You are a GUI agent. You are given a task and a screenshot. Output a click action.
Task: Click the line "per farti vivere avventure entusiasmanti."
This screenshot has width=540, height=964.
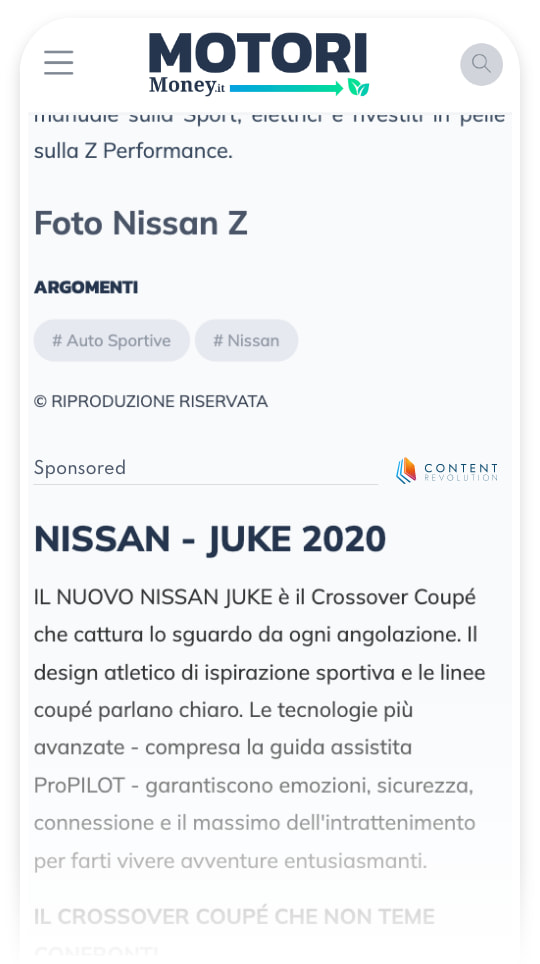(x=230, y=861)
